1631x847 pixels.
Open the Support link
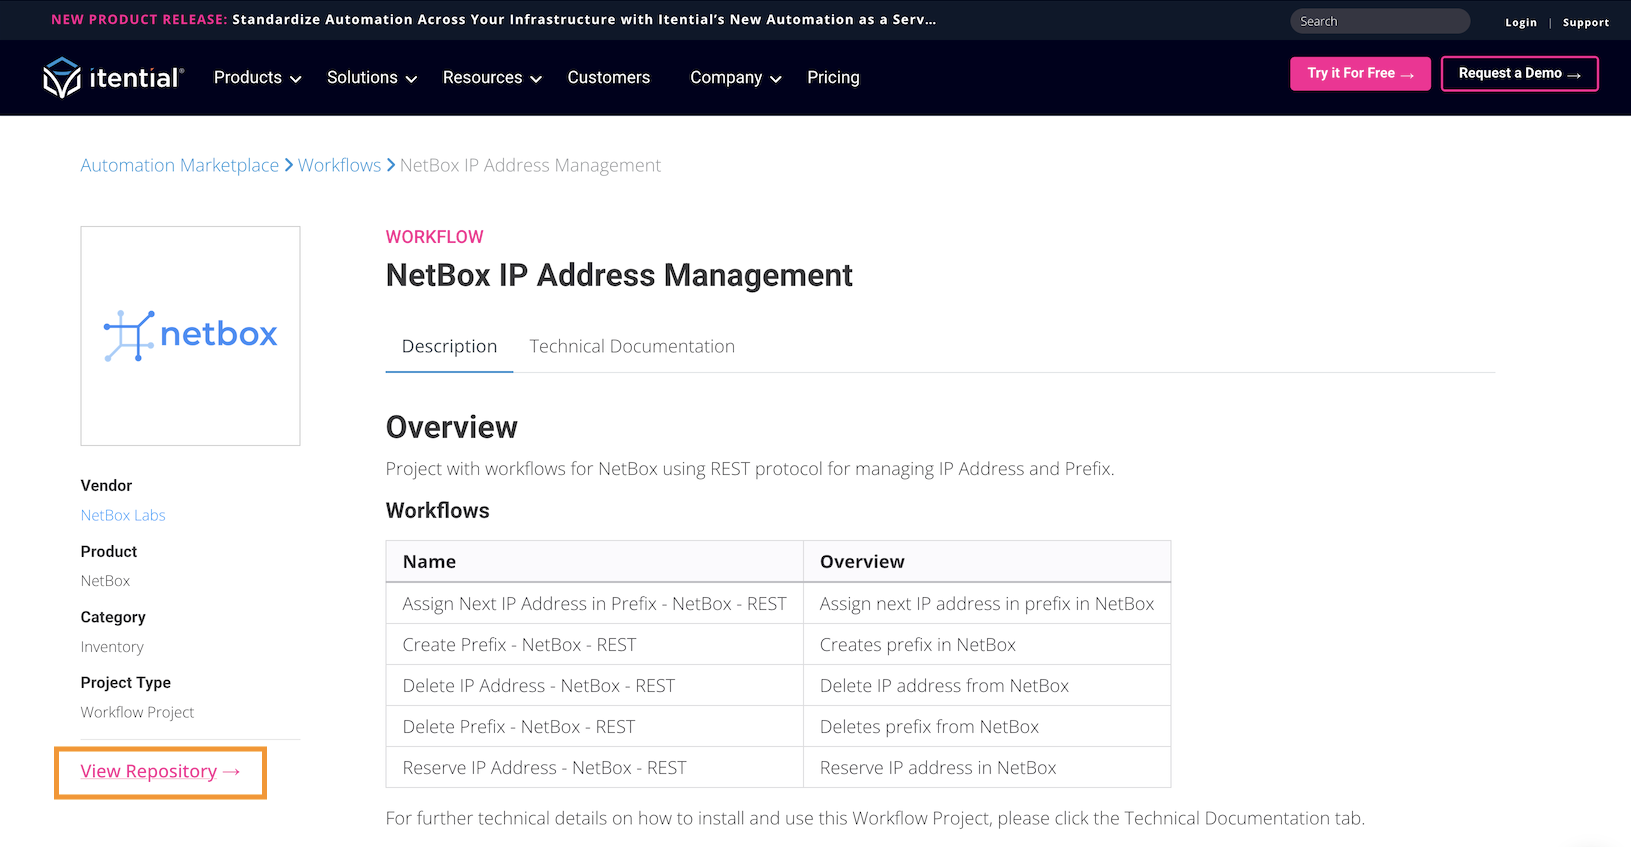(1585, 22)
